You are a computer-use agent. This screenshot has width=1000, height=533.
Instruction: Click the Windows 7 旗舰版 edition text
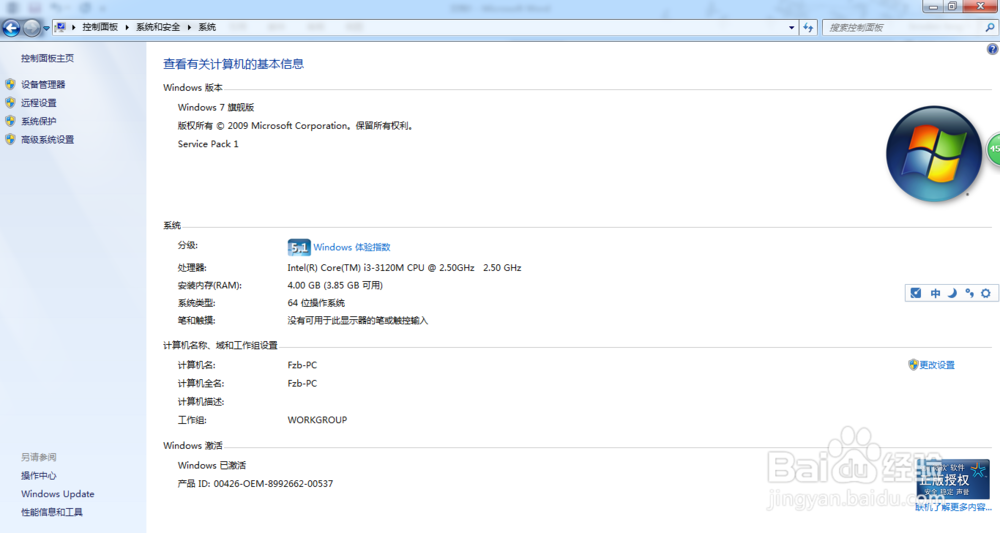coord(216,108)
